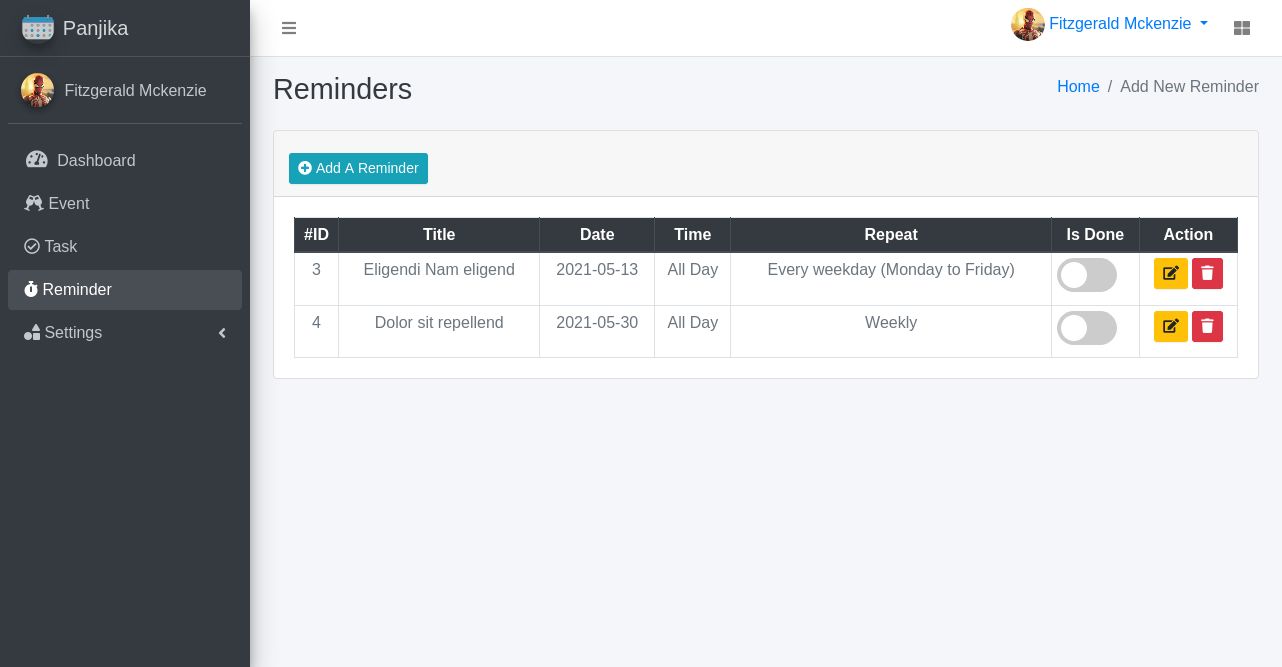Image resolution: width=1282 pixels, height=667 pixels.
Task: Open the Fitzgerald Mckenzie user dropdown
Action: 1128,24
